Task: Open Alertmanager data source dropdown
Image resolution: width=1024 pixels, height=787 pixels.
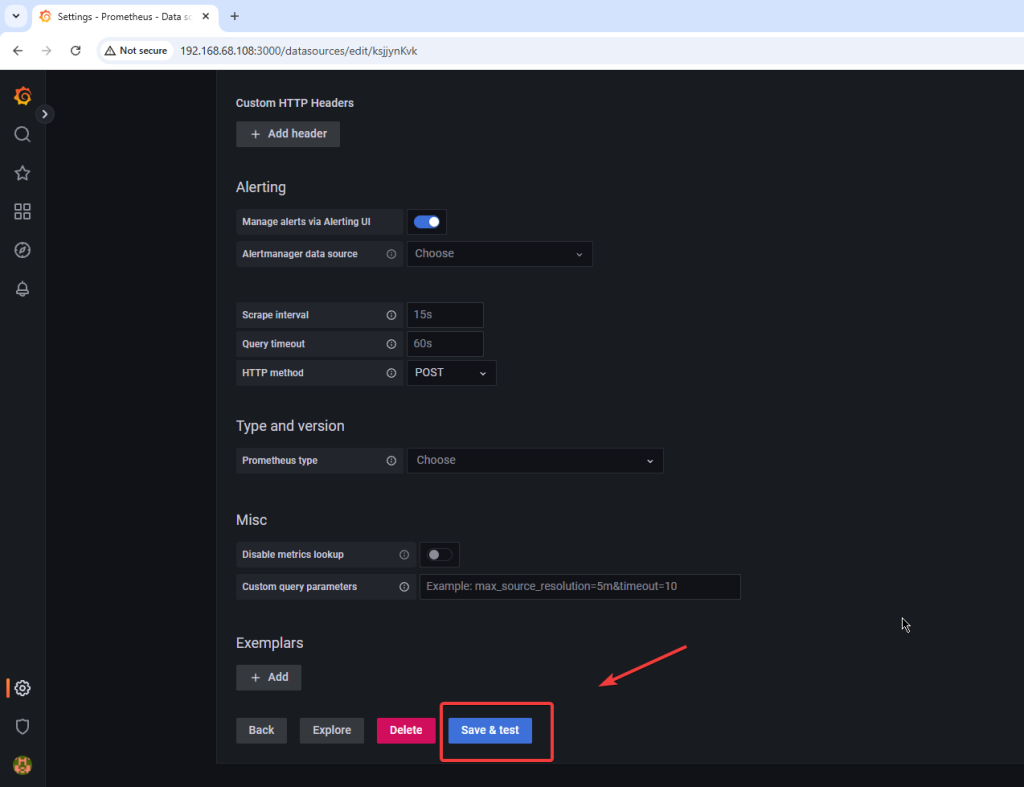Action: (499, 254)
